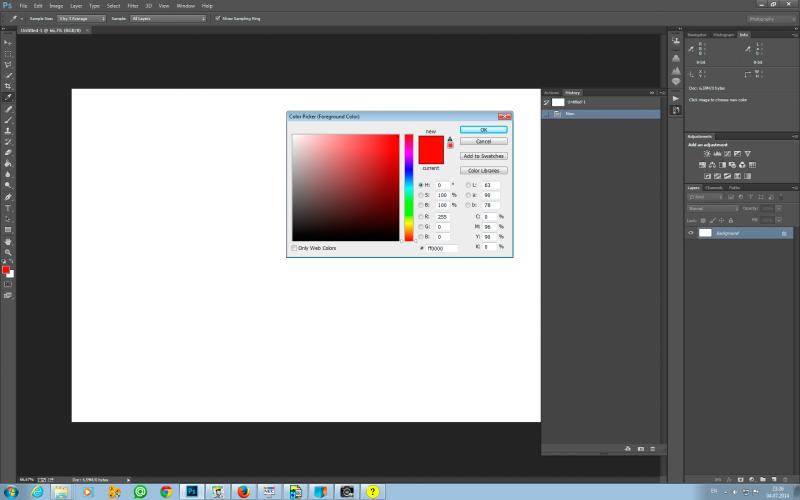Select the Type tool
The height and width of the screenshot is (500, 800).
pos(8,208)
